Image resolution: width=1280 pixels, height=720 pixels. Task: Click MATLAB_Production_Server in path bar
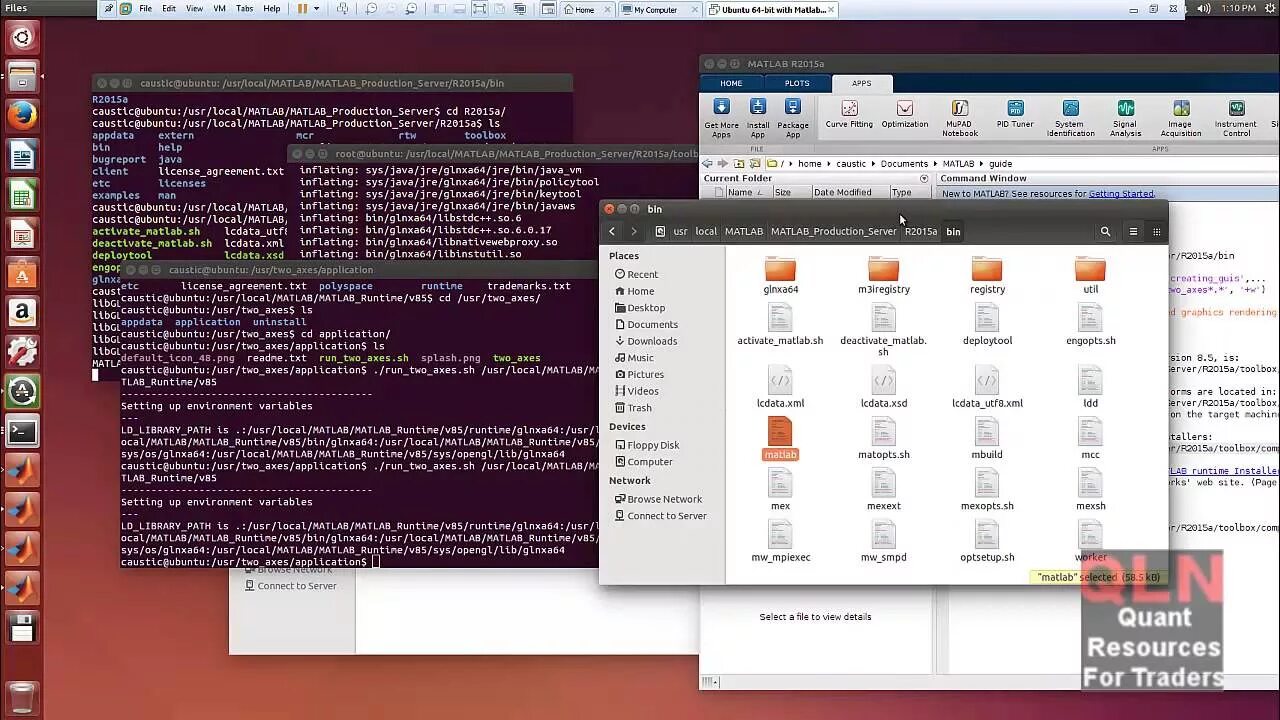tap(833, 231)
